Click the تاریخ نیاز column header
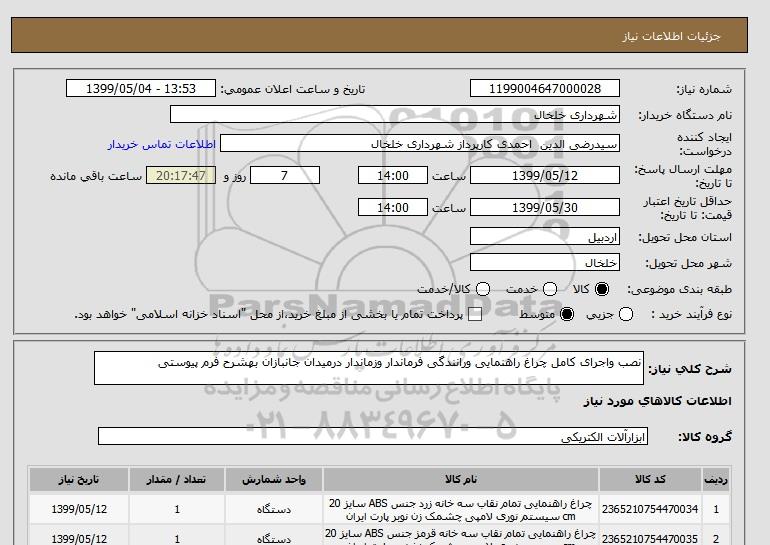Viewport: 770px width, 545px height. [x=79, y=479]
